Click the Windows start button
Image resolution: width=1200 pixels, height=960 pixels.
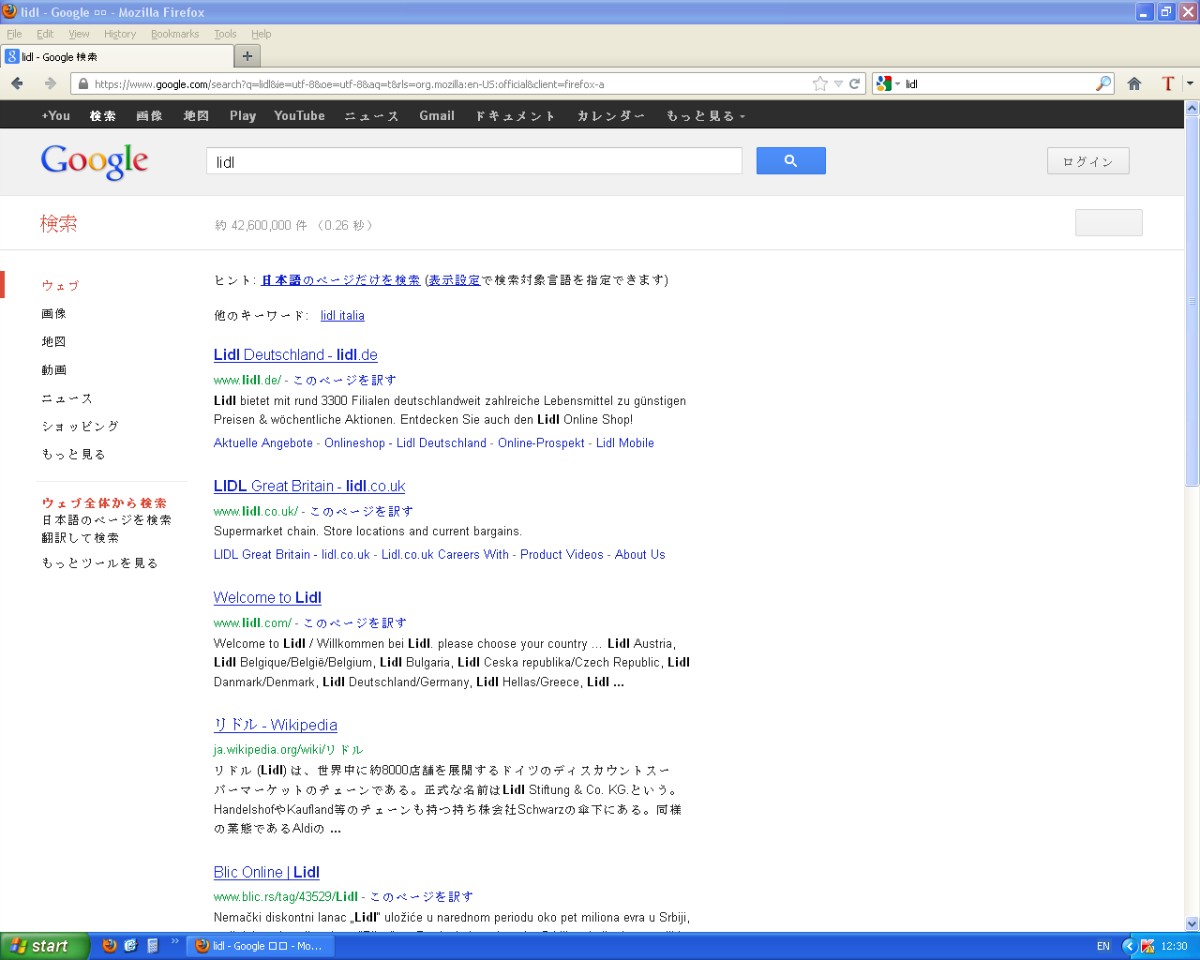(x=45, y=946)
